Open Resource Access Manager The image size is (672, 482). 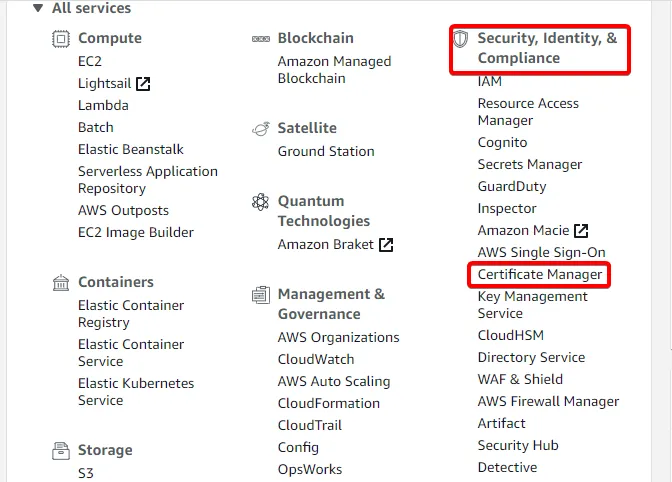click(x=528, y=112)
